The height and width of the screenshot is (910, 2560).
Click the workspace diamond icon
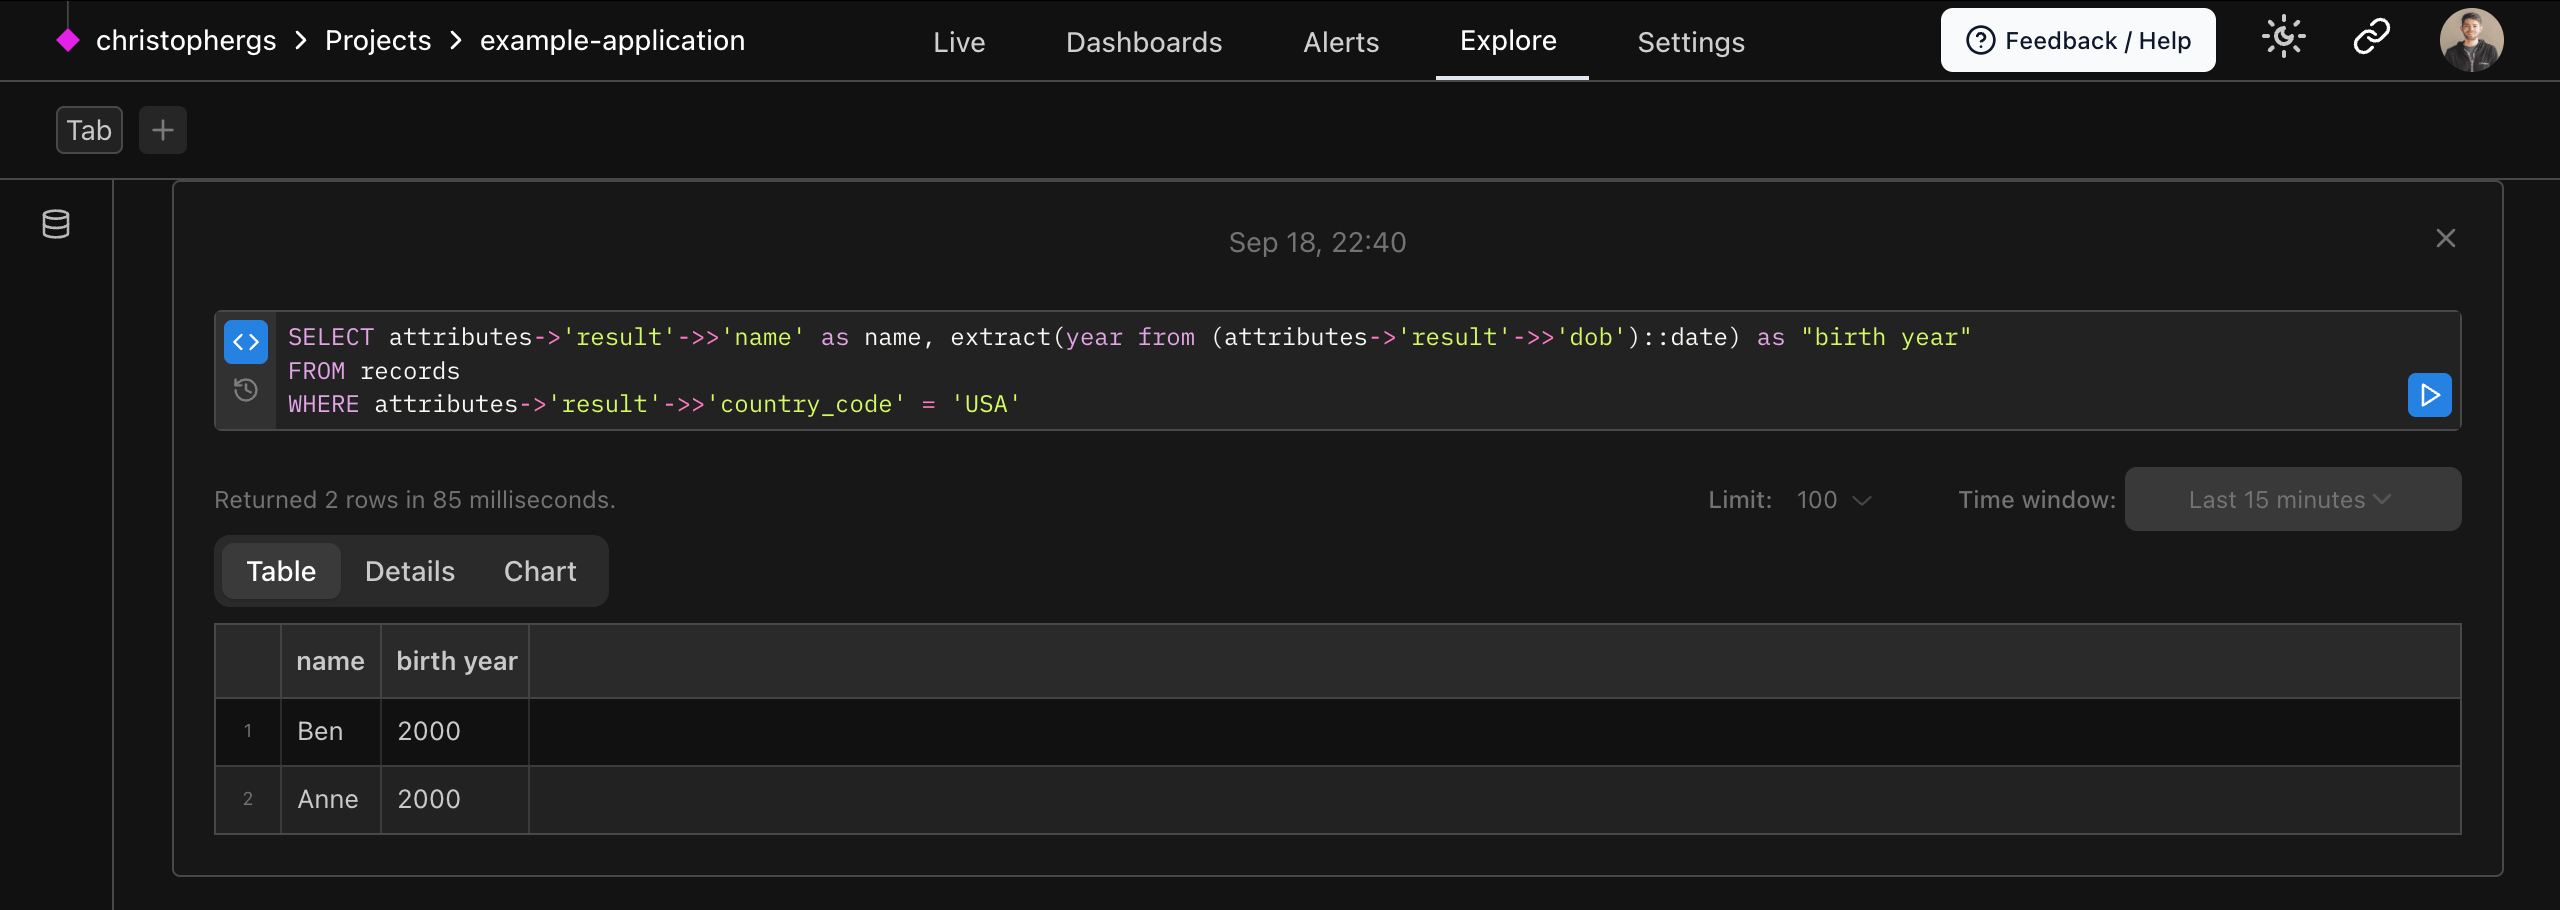tap(67, 39)
